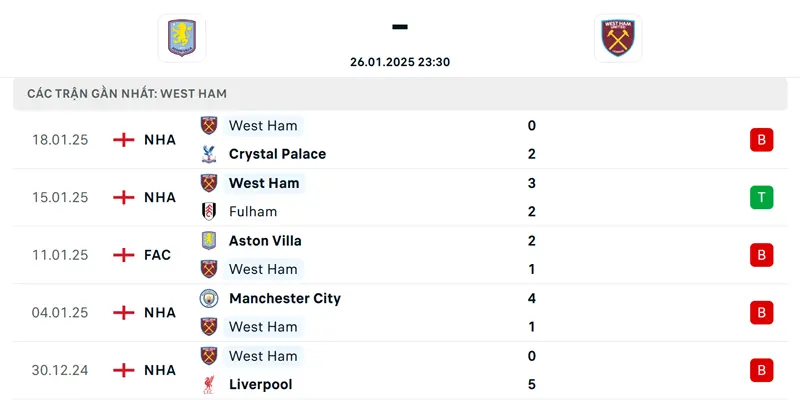Click the Crystal Palace club crest
The height and width of the screenshot is (400, 800).
pyautogui.click(x=209, y=154)
